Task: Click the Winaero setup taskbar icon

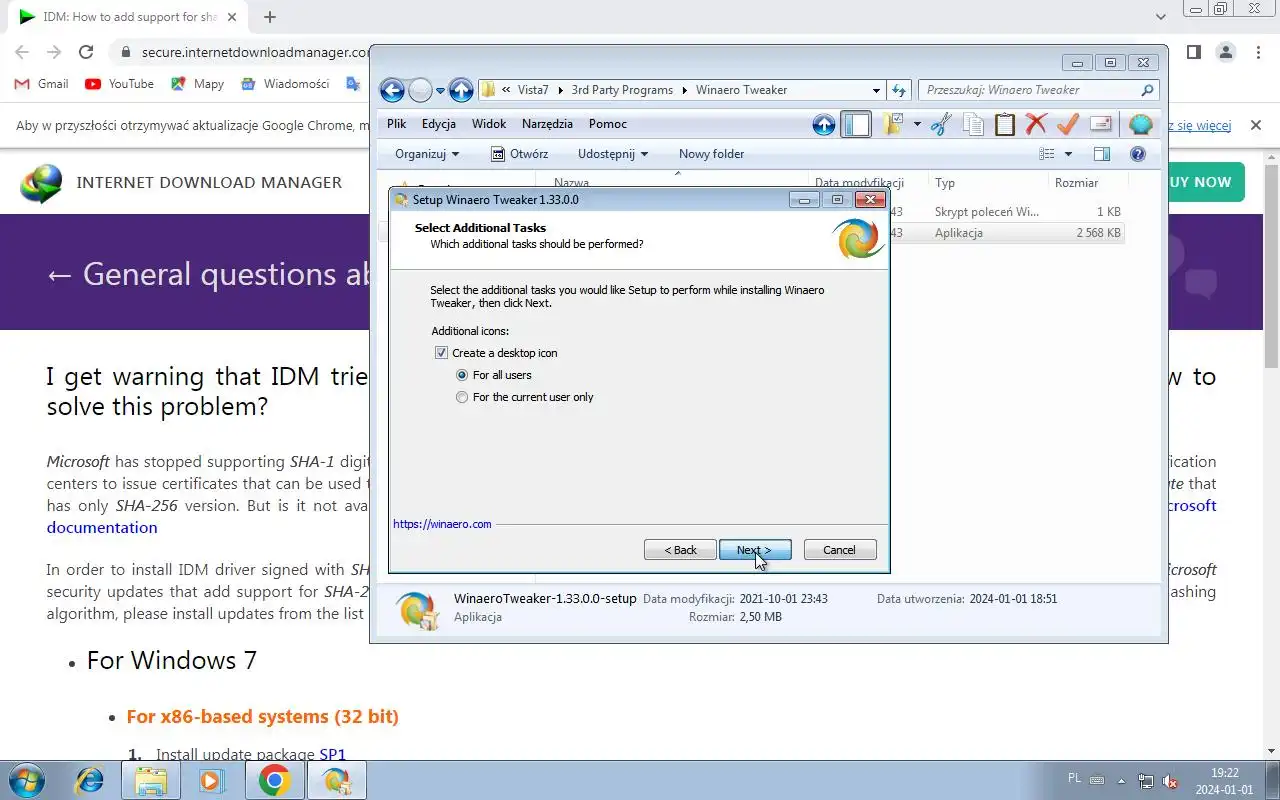Action: [x=336, y=780]
